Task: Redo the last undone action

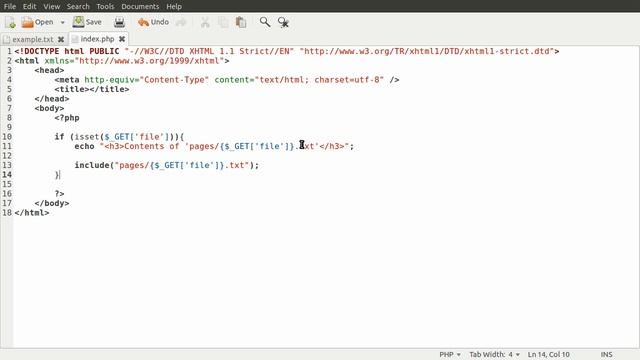Action: (181, 22)
